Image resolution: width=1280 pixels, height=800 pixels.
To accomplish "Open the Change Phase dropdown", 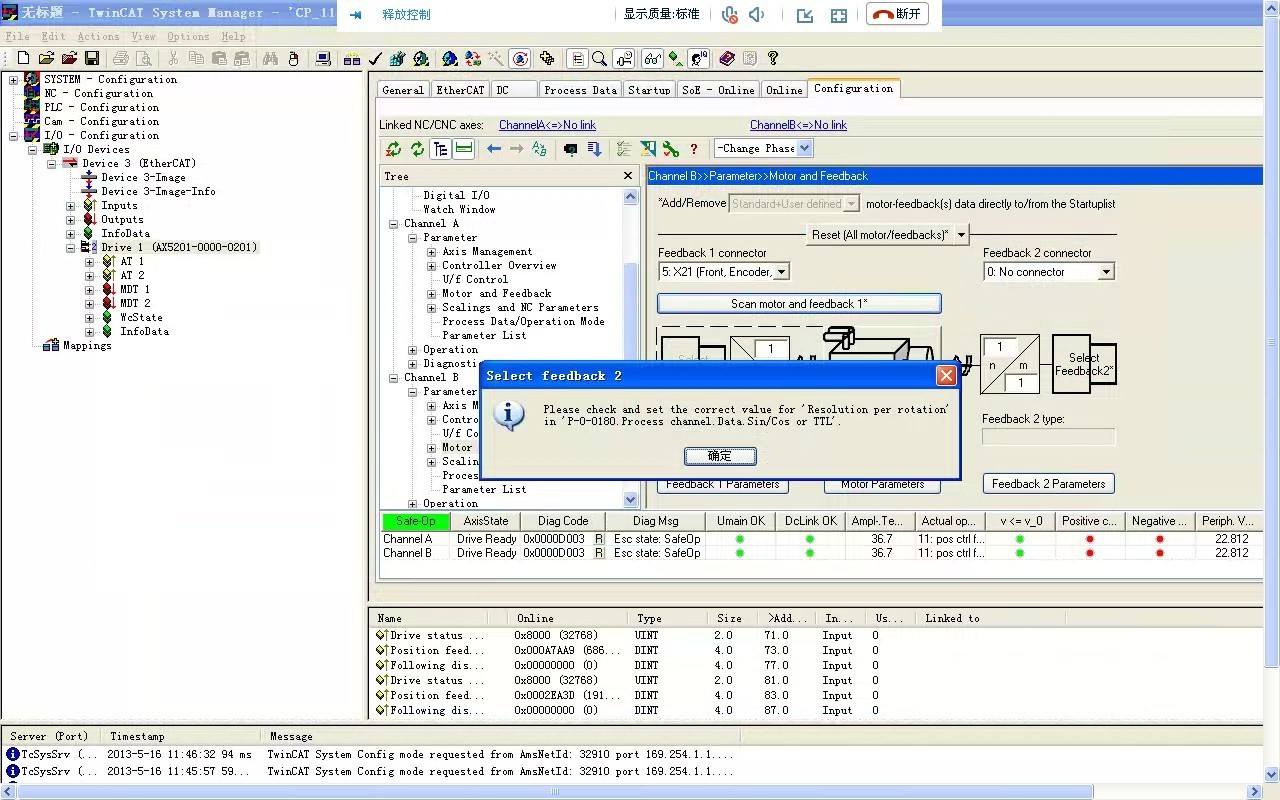I will (x=805, y=148).
